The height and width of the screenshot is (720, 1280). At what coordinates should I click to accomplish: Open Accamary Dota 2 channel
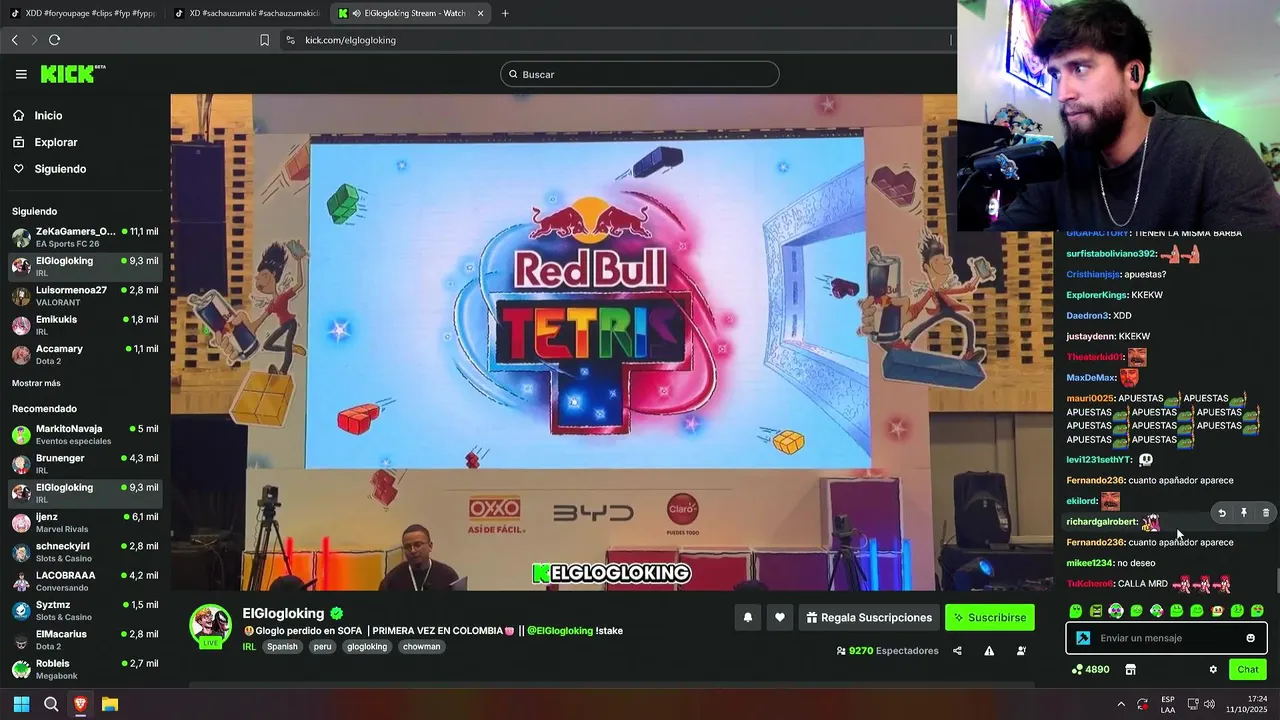tap(84, 354)
